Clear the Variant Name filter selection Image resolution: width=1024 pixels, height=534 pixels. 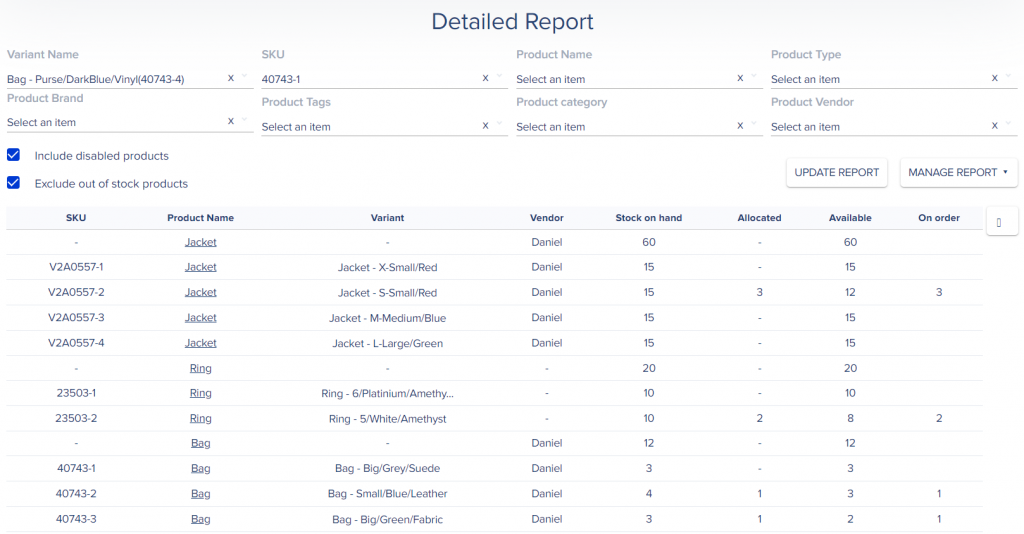click(x=231, y=78)
